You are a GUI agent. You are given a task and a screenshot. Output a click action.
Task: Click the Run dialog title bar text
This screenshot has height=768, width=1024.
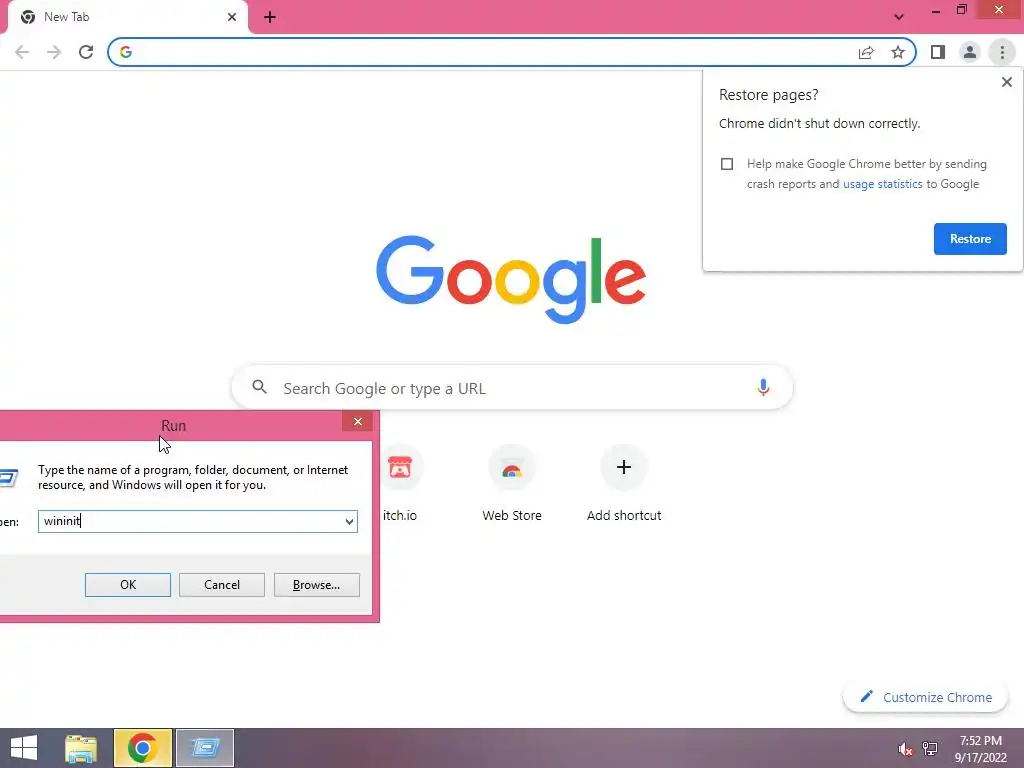coord(174,426)
